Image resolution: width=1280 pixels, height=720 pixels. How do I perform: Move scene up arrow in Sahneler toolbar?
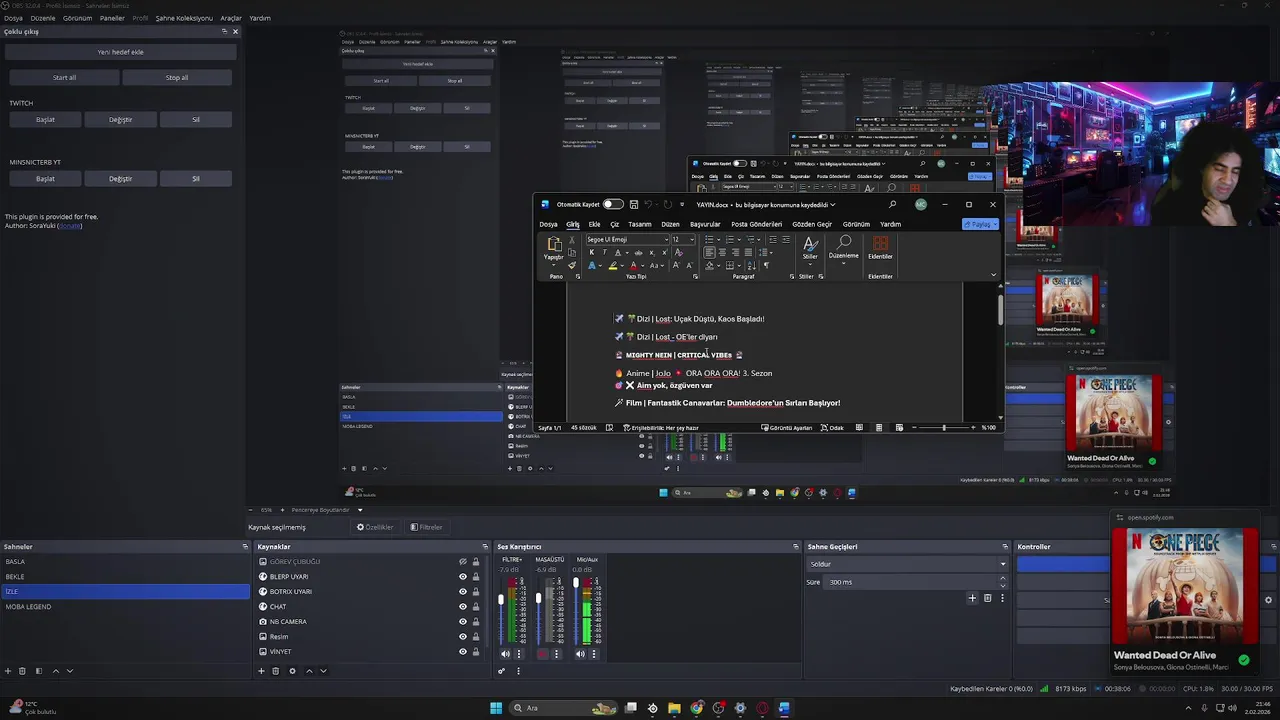click(55, 671)
